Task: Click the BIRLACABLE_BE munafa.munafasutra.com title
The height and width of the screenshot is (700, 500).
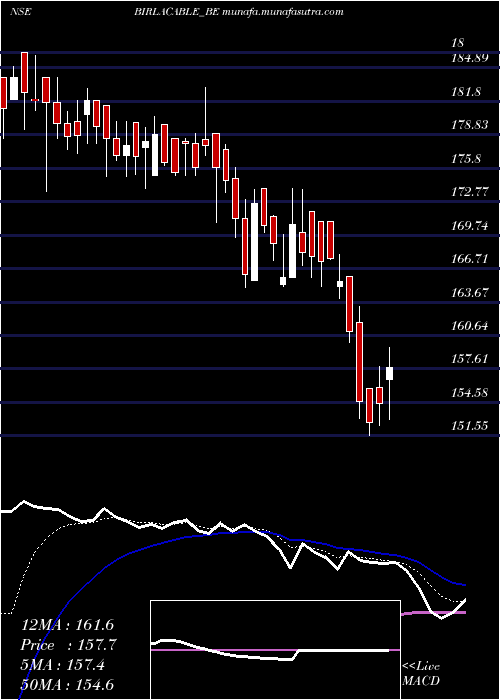Action: tap(238, 12)
